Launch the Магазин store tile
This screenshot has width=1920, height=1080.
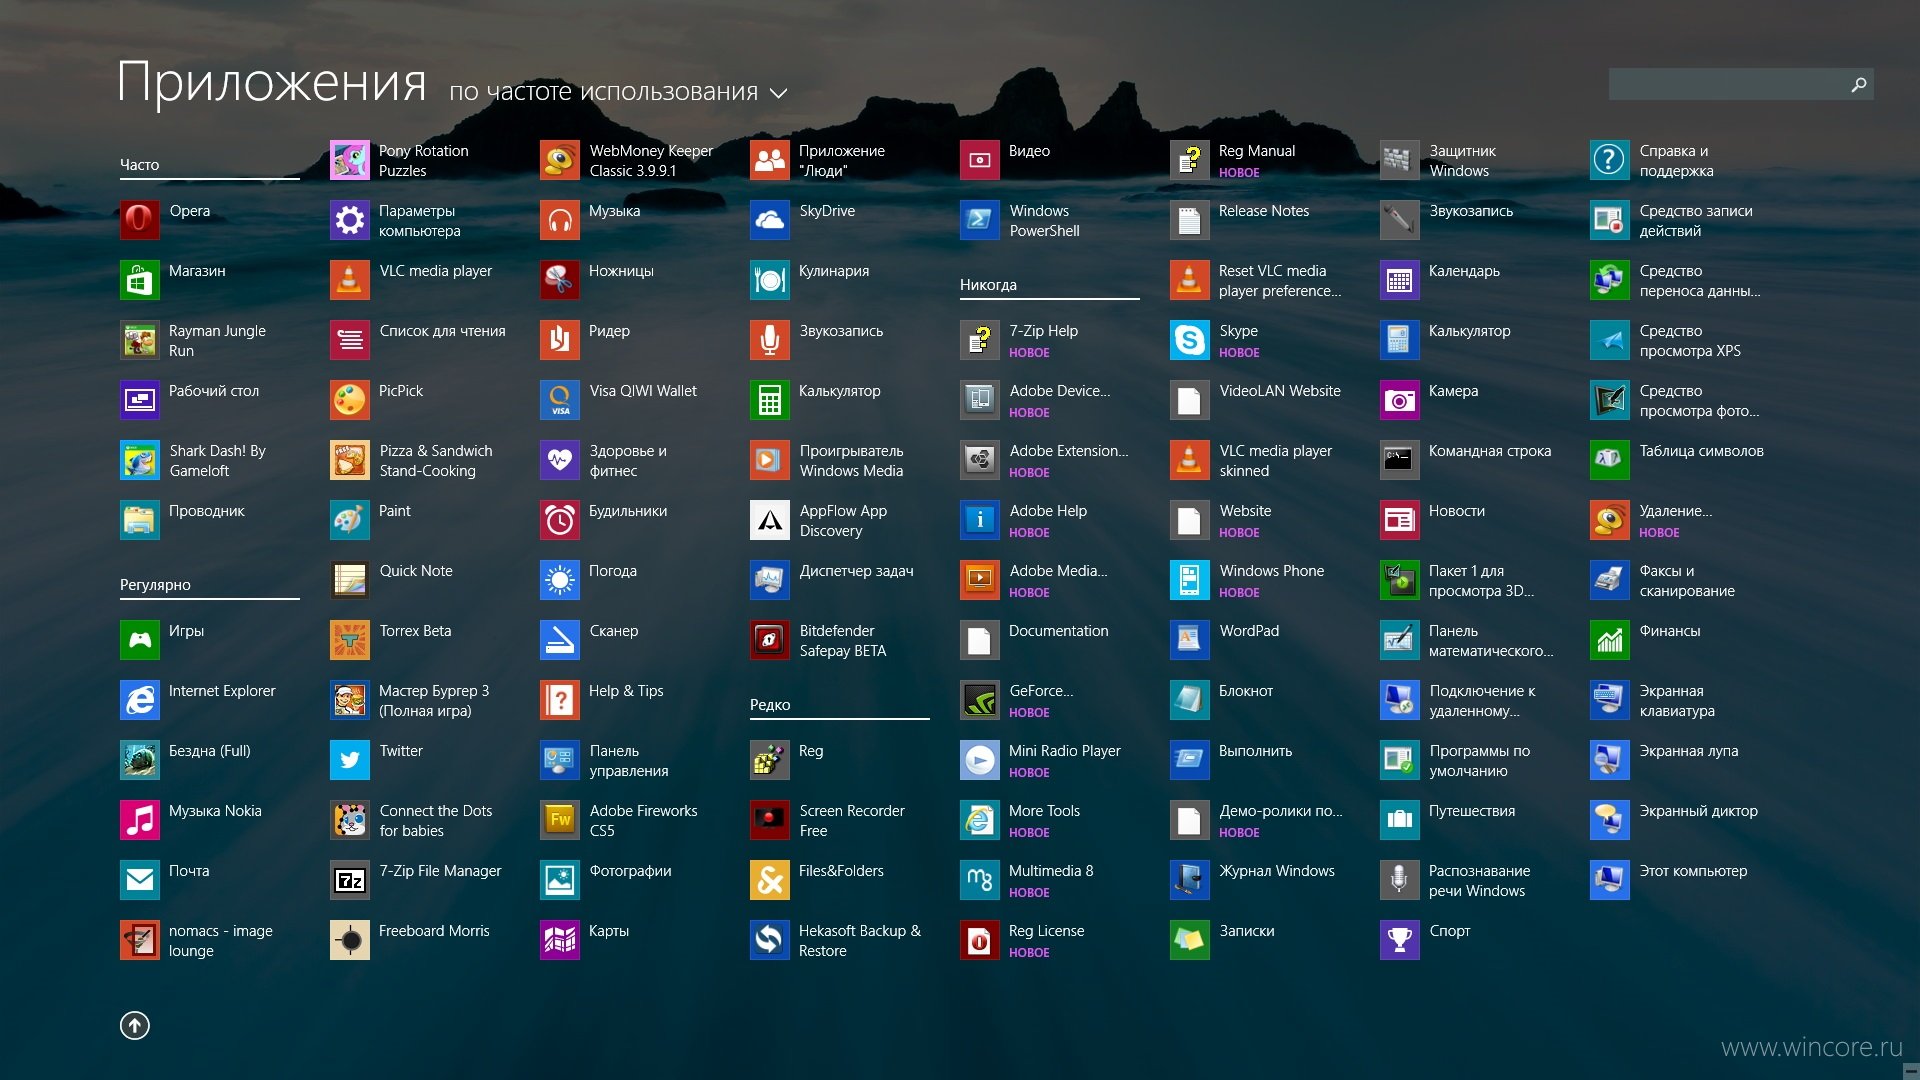pos(140,280)
